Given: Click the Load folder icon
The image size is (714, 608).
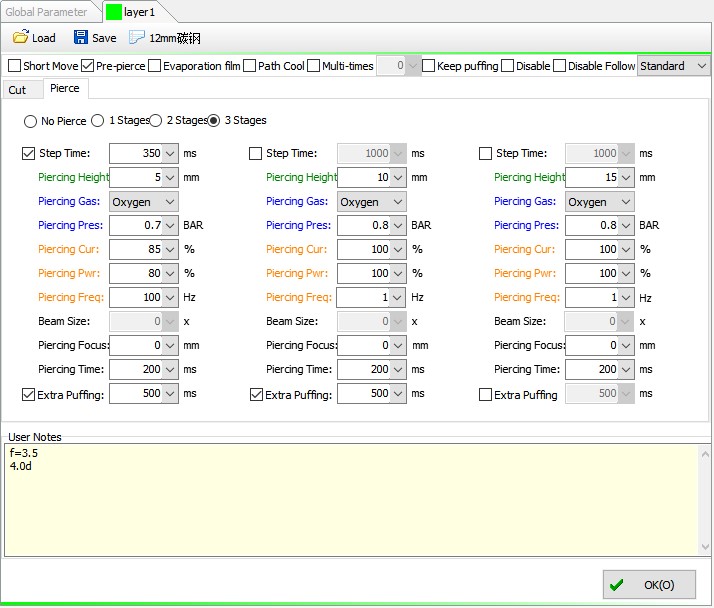Looking at the screenshot, I should (20, 37).
